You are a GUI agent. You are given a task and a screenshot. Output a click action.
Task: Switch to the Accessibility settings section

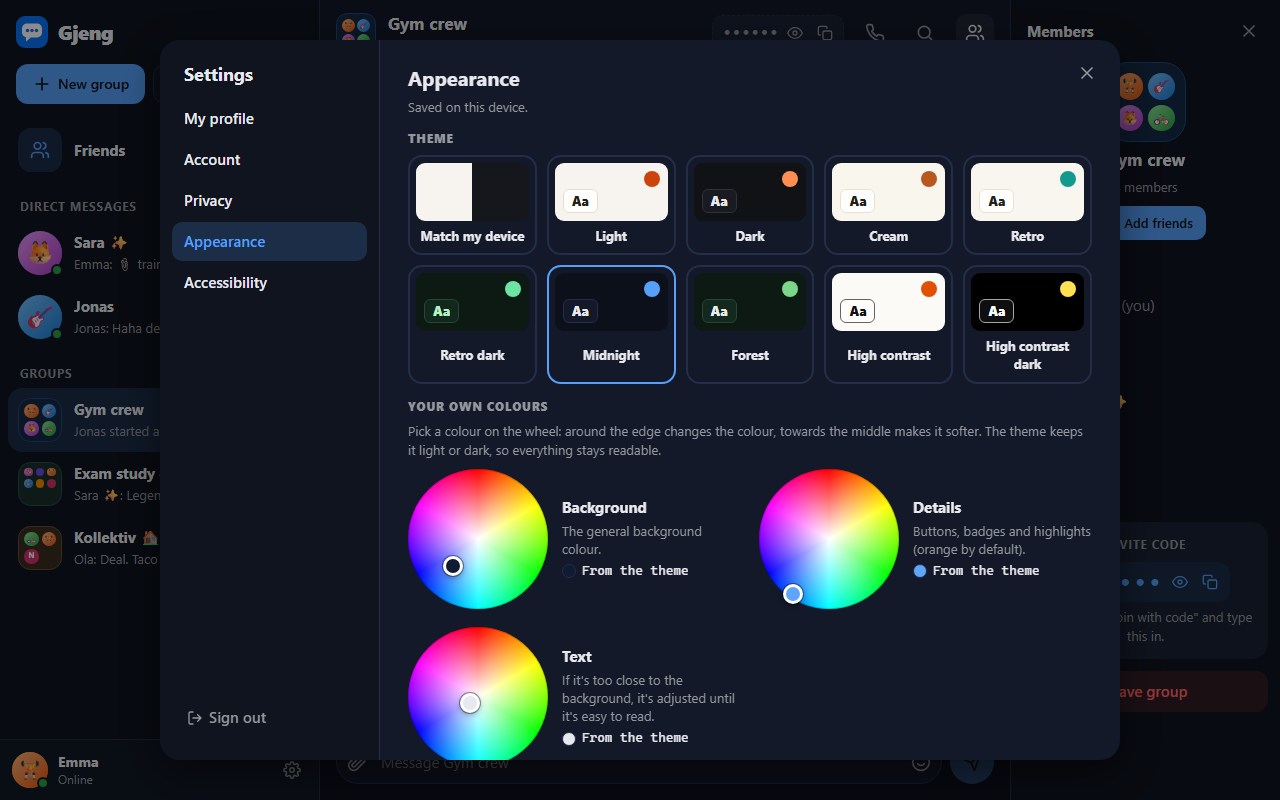click(x=269, y=283)
